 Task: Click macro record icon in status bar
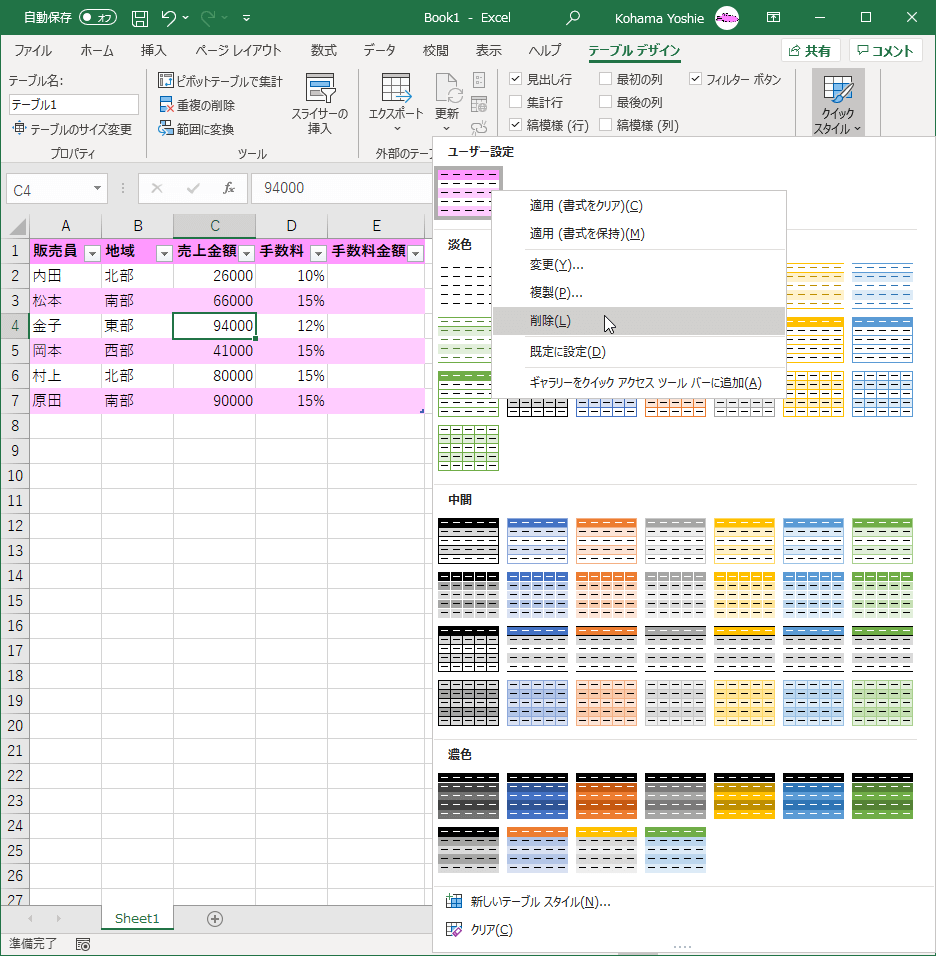(x=83, y=944)
